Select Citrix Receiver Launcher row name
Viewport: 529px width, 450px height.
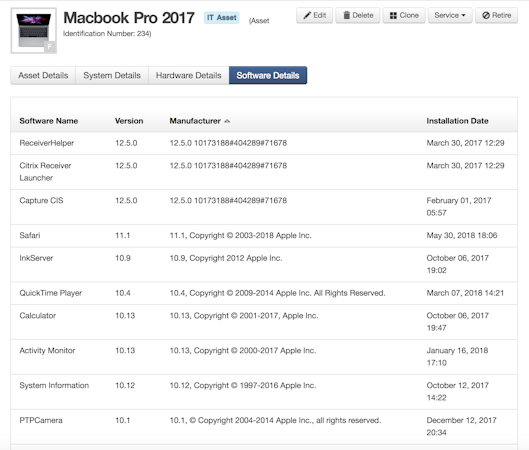(x=45, y=172)
